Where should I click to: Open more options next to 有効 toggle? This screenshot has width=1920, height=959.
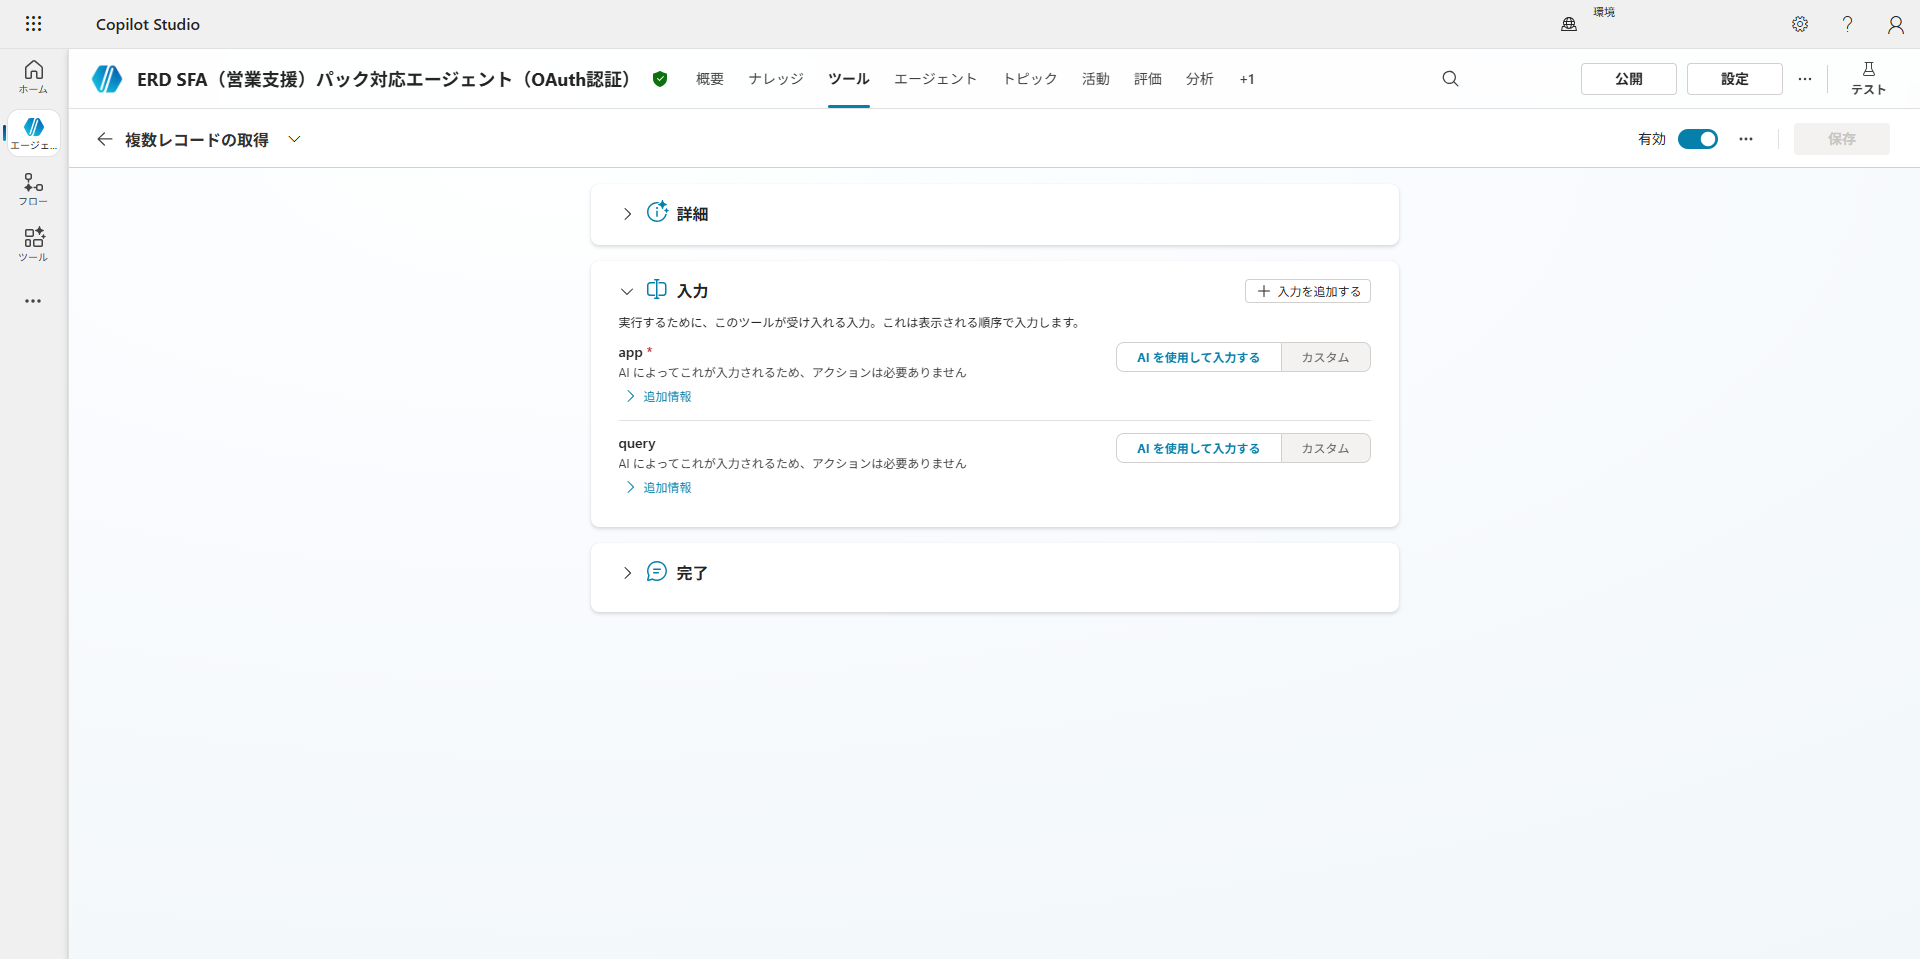tap(1746, 139)
